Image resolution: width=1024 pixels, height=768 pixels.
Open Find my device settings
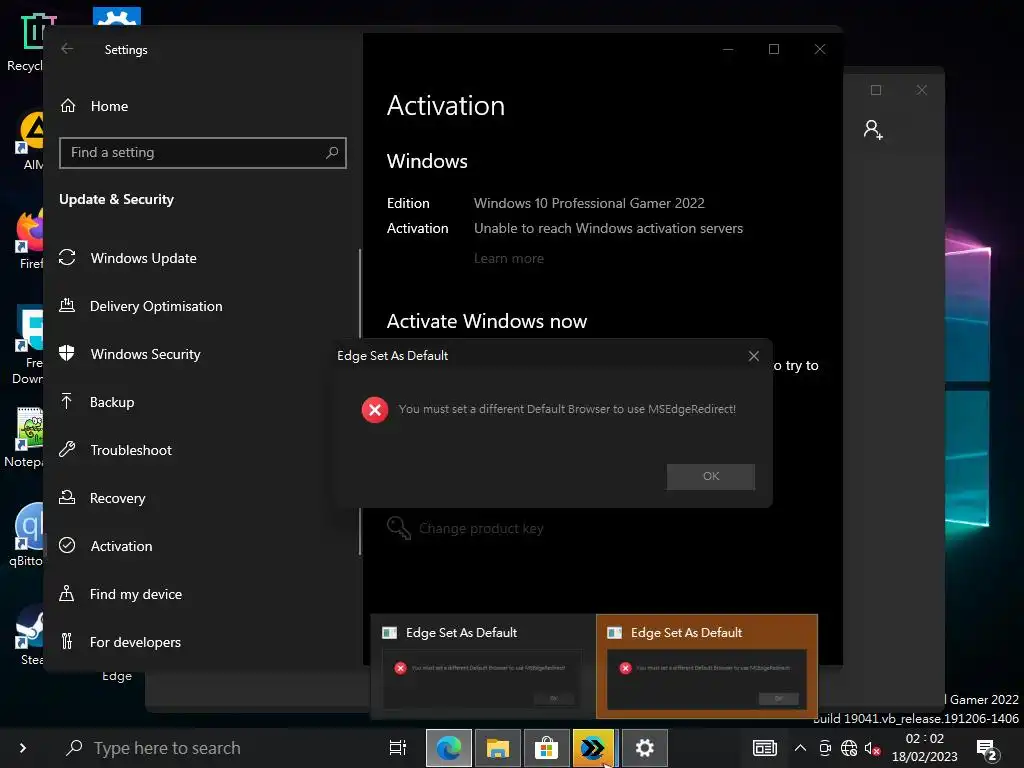pyautogui.click(x=136, y=594)
